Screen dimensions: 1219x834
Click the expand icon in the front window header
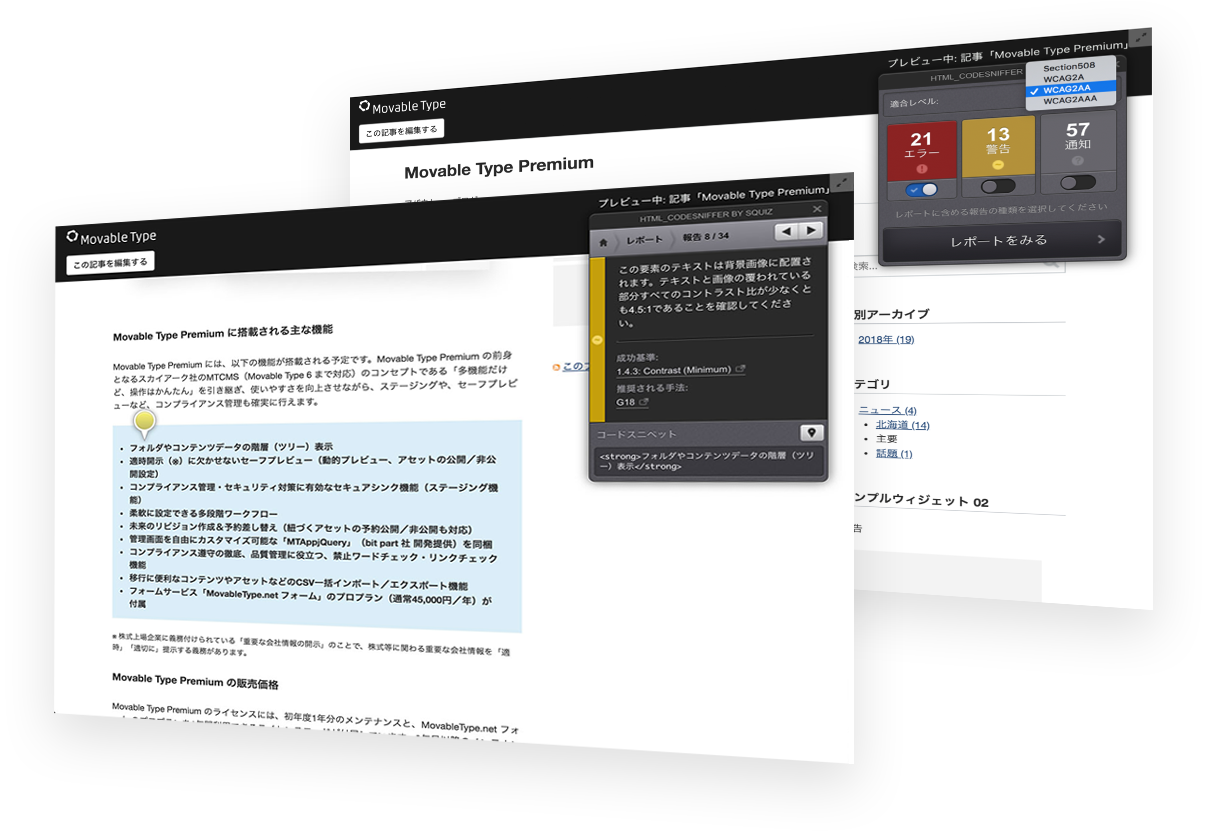(x=842, y=183)
